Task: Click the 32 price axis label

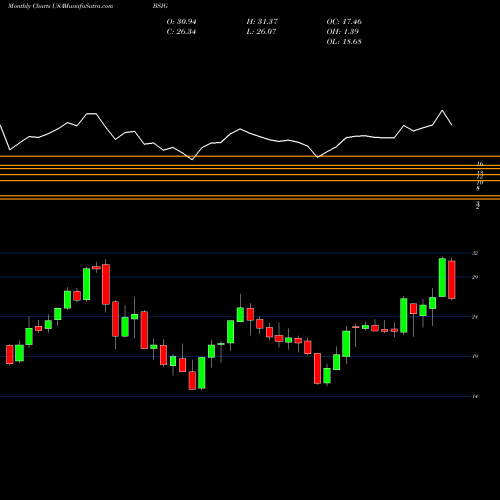Action: coord(475,253)
